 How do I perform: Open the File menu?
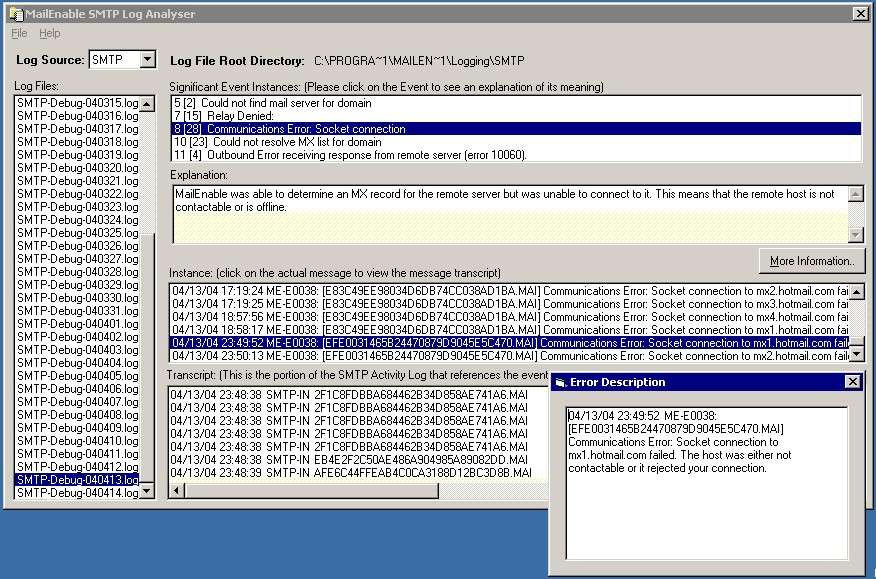point(19,33)
